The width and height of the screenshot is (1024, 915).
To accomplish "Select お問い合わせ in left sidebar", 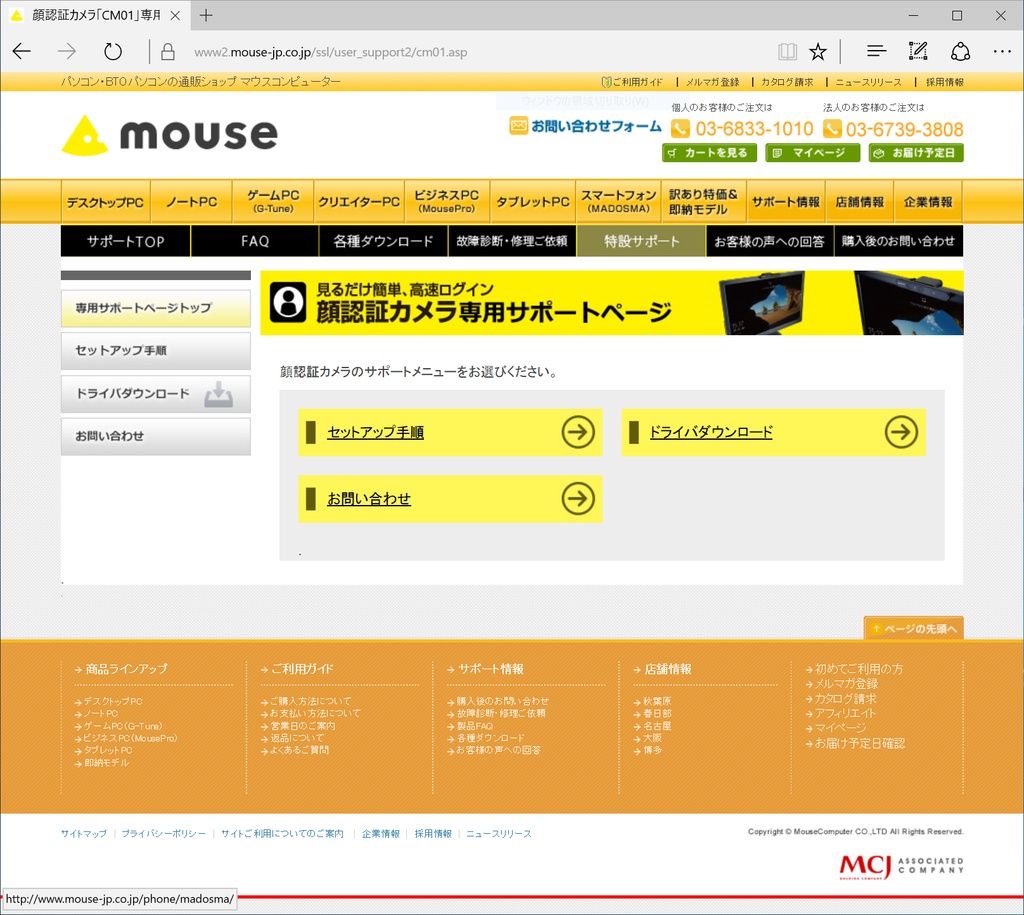I will point(155,436).
